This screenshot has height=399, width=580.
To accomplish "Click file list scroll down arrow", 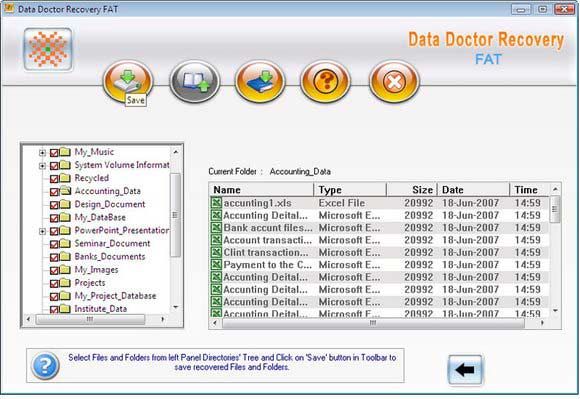I will [555, 311].
